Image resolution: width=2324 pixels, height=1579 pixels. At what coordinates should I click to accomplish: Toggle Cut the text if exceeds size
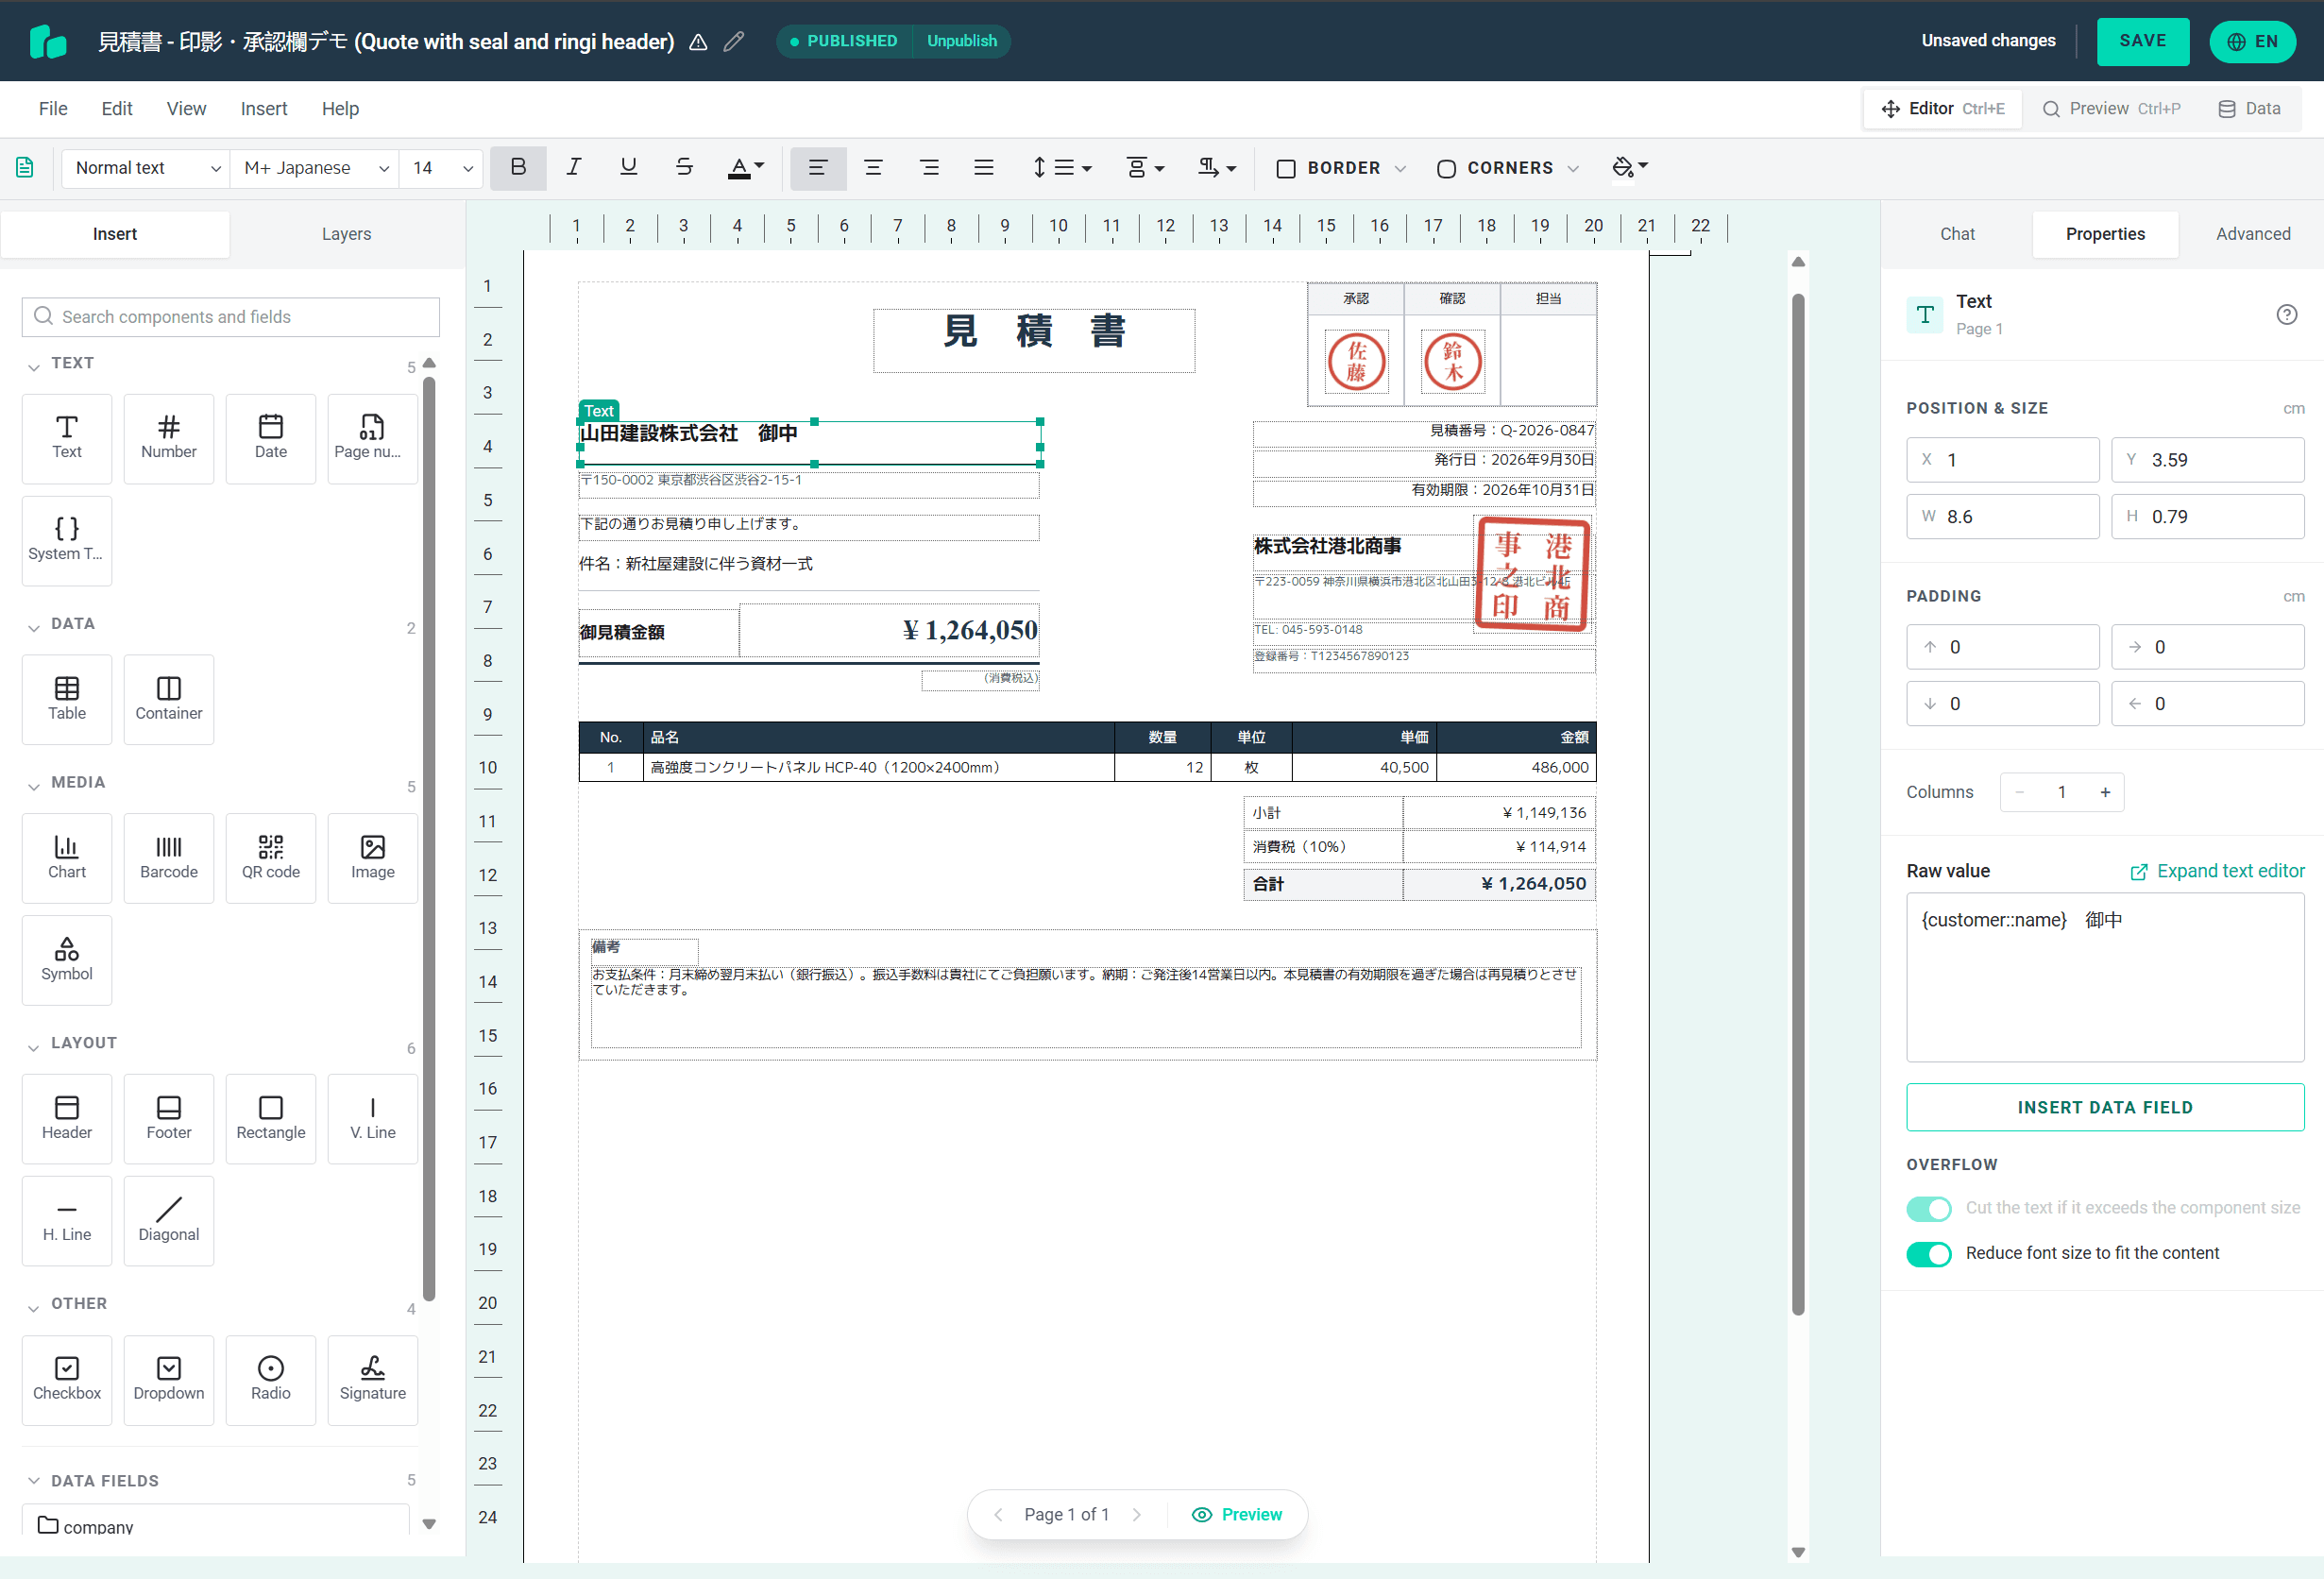(1928, 1208)
